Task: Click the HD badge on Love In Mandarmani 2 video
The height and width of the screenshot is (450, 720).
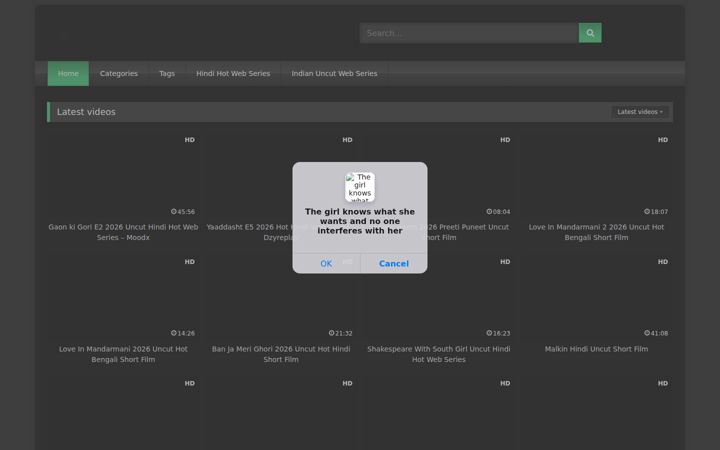Action: click(x=663, y=140)
